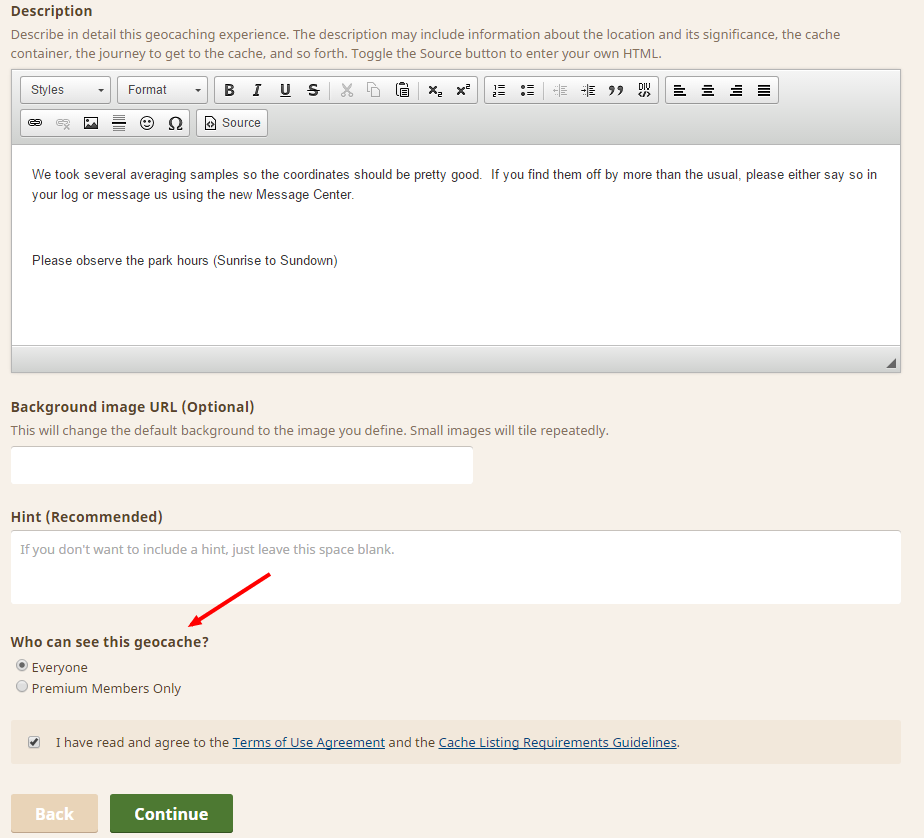Insert a special character (omega)

pos(175,123)
